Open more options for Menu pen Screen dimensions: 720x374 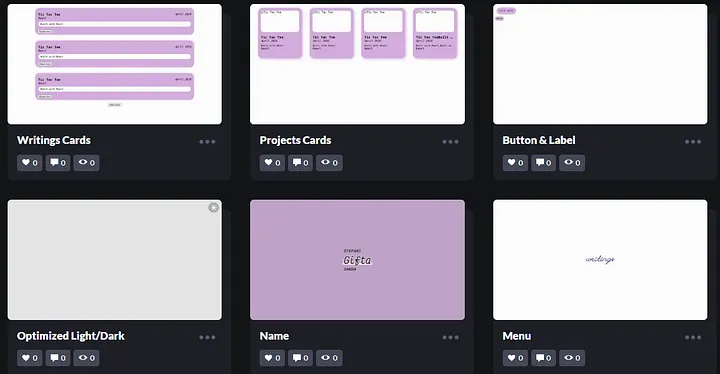click(693, 337)
